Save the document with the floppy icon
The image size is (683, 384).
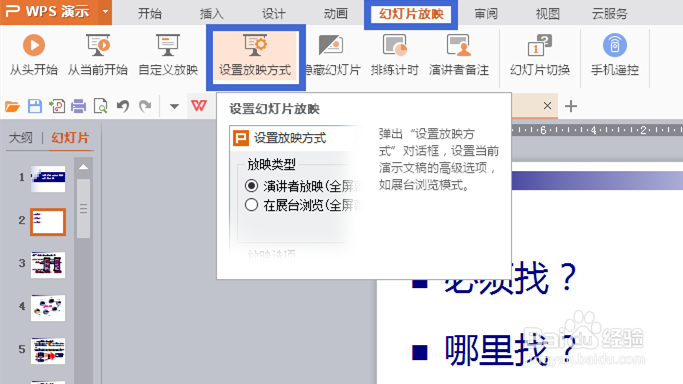35,106
